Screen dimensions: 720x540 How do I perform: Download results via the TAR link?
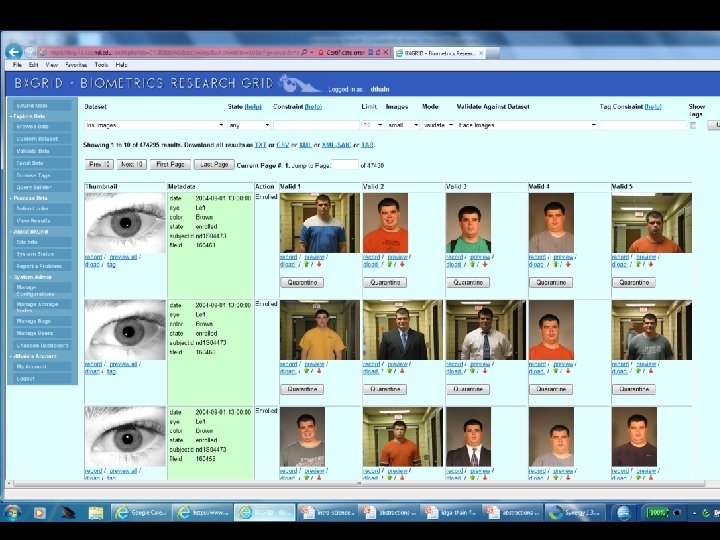coord(367,145)
